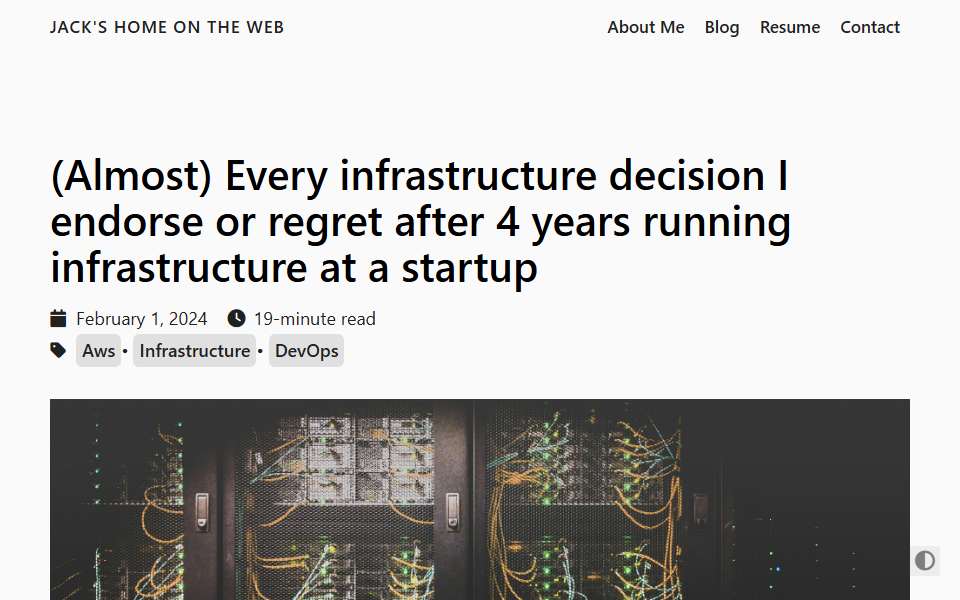
Task: Click the left cabinet door latch in photo
Action: (202, 511)
